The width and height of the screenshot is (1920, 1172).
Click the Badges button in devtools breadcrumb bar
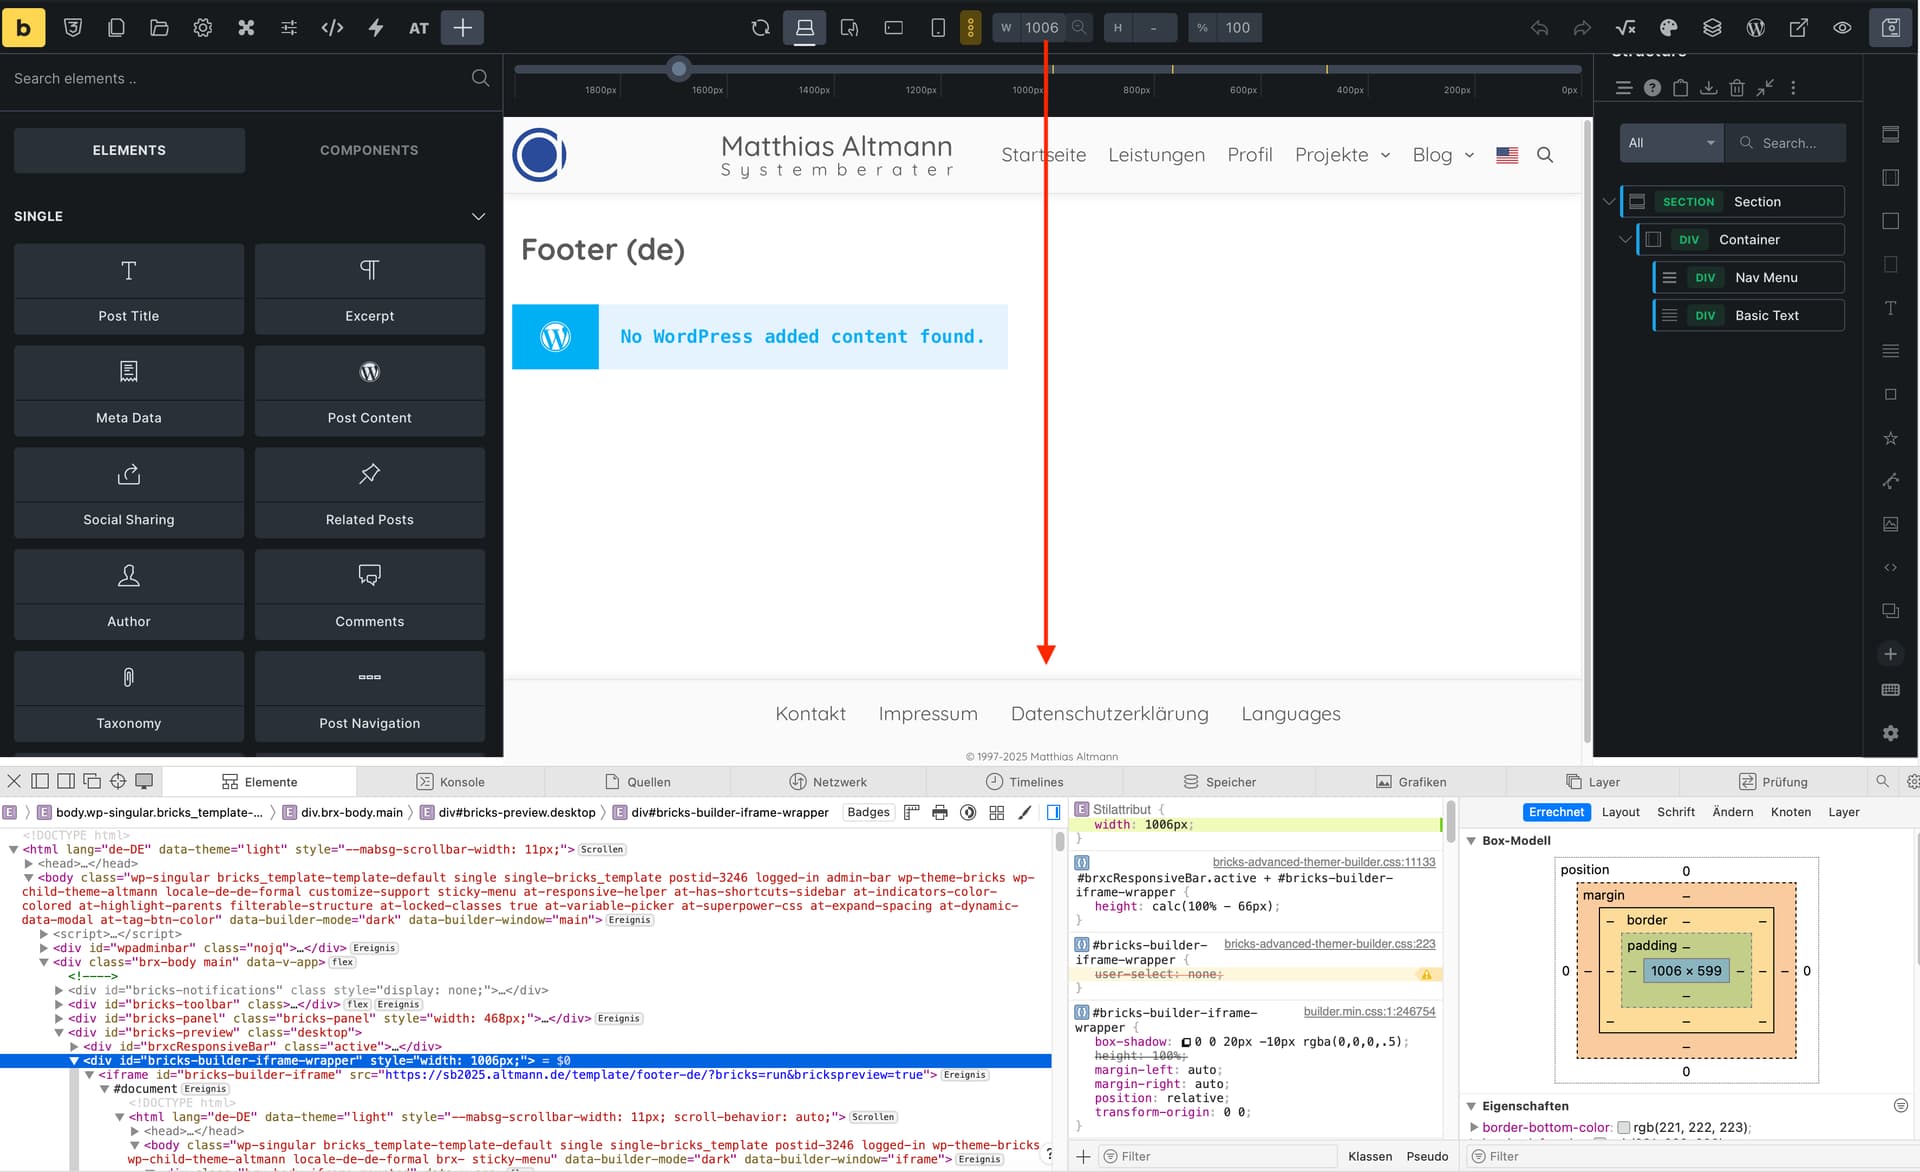(x=868, y=812)
